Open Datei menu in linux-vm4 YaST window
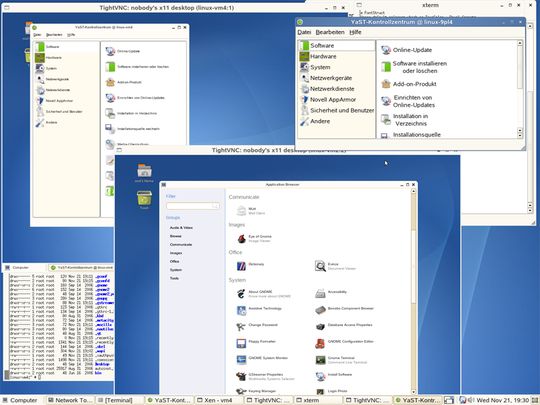 pos(37,35)
